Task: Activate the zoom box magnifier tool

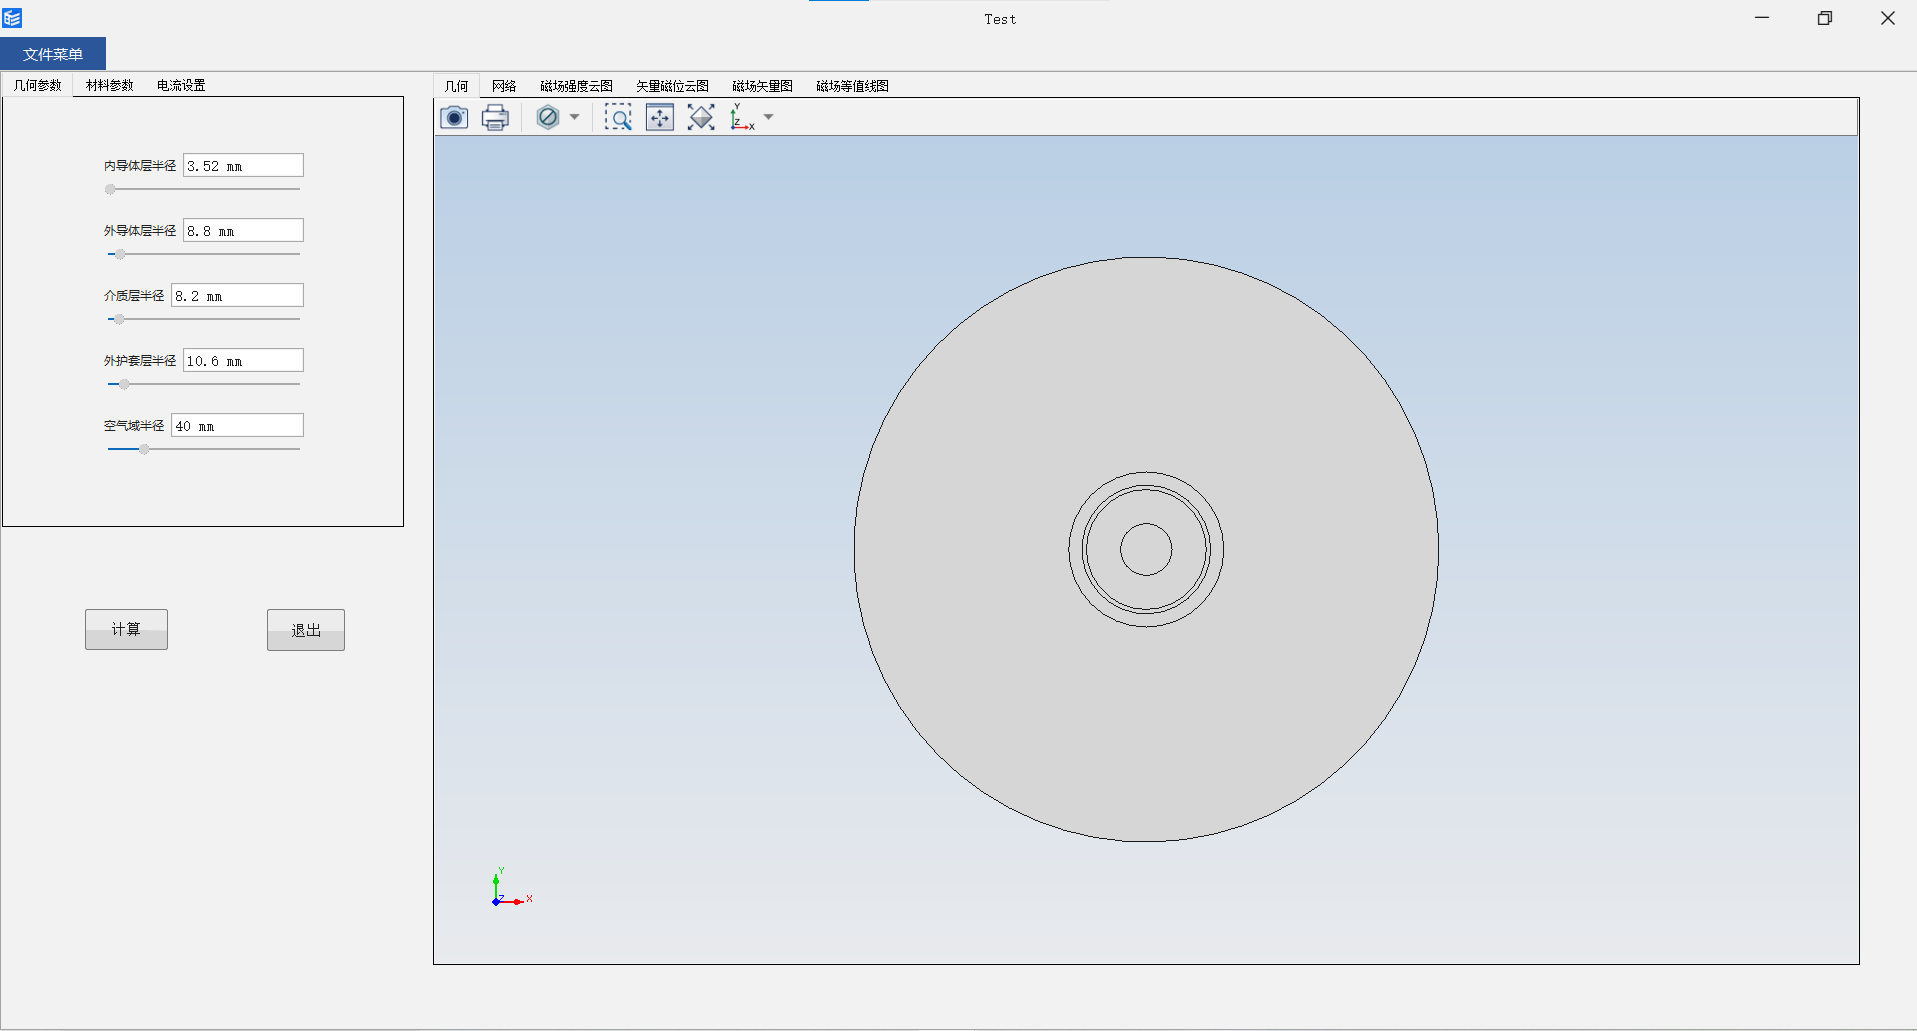Action: [618, 118]
